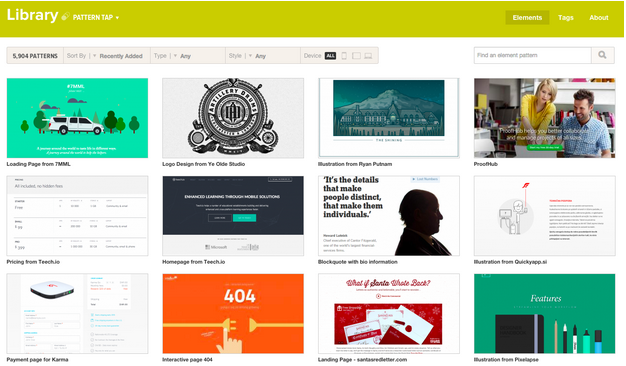Open the orange 404 page thumbnail

pyautogui.click(x=233, y=314)
